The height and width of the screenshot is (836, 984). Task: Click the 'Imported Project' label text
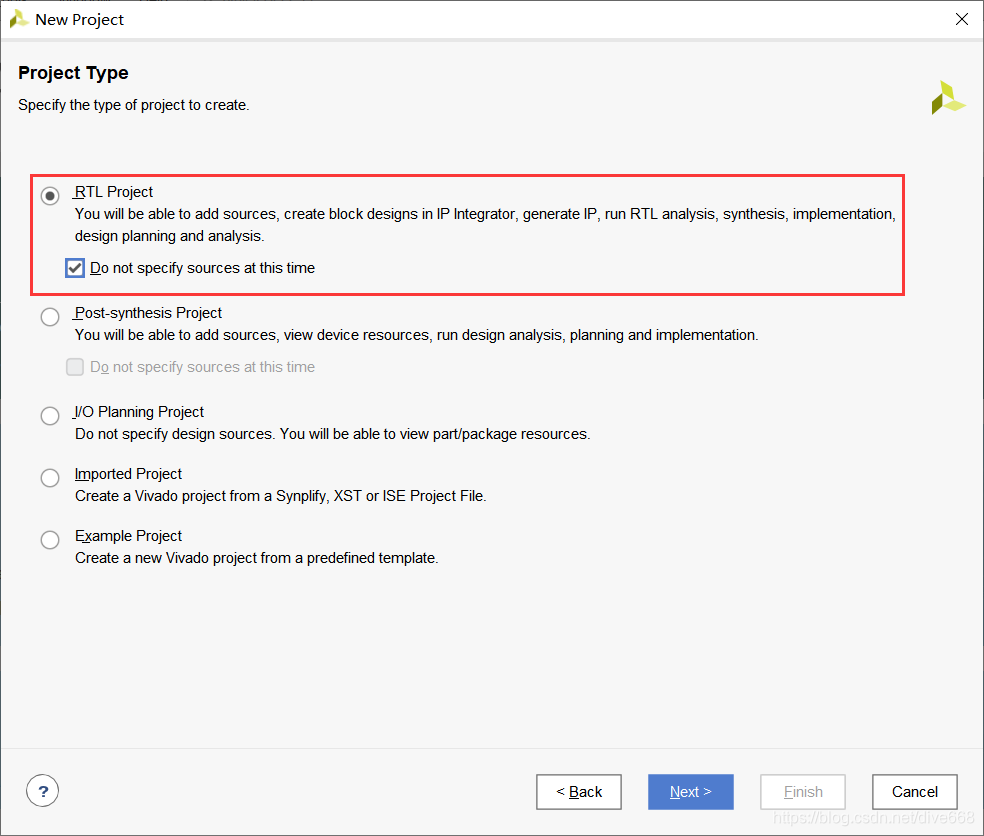[x=128, y=474]
